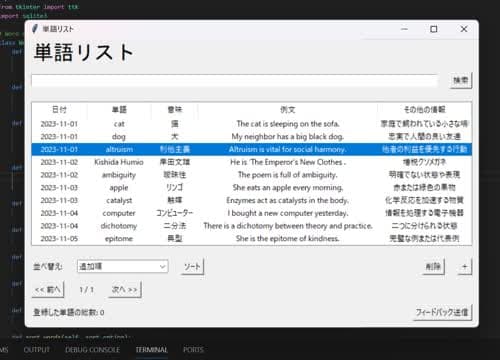
Task: Click sentence 'She is the epitome of kindness.'
Action: [x=288, y=238]
